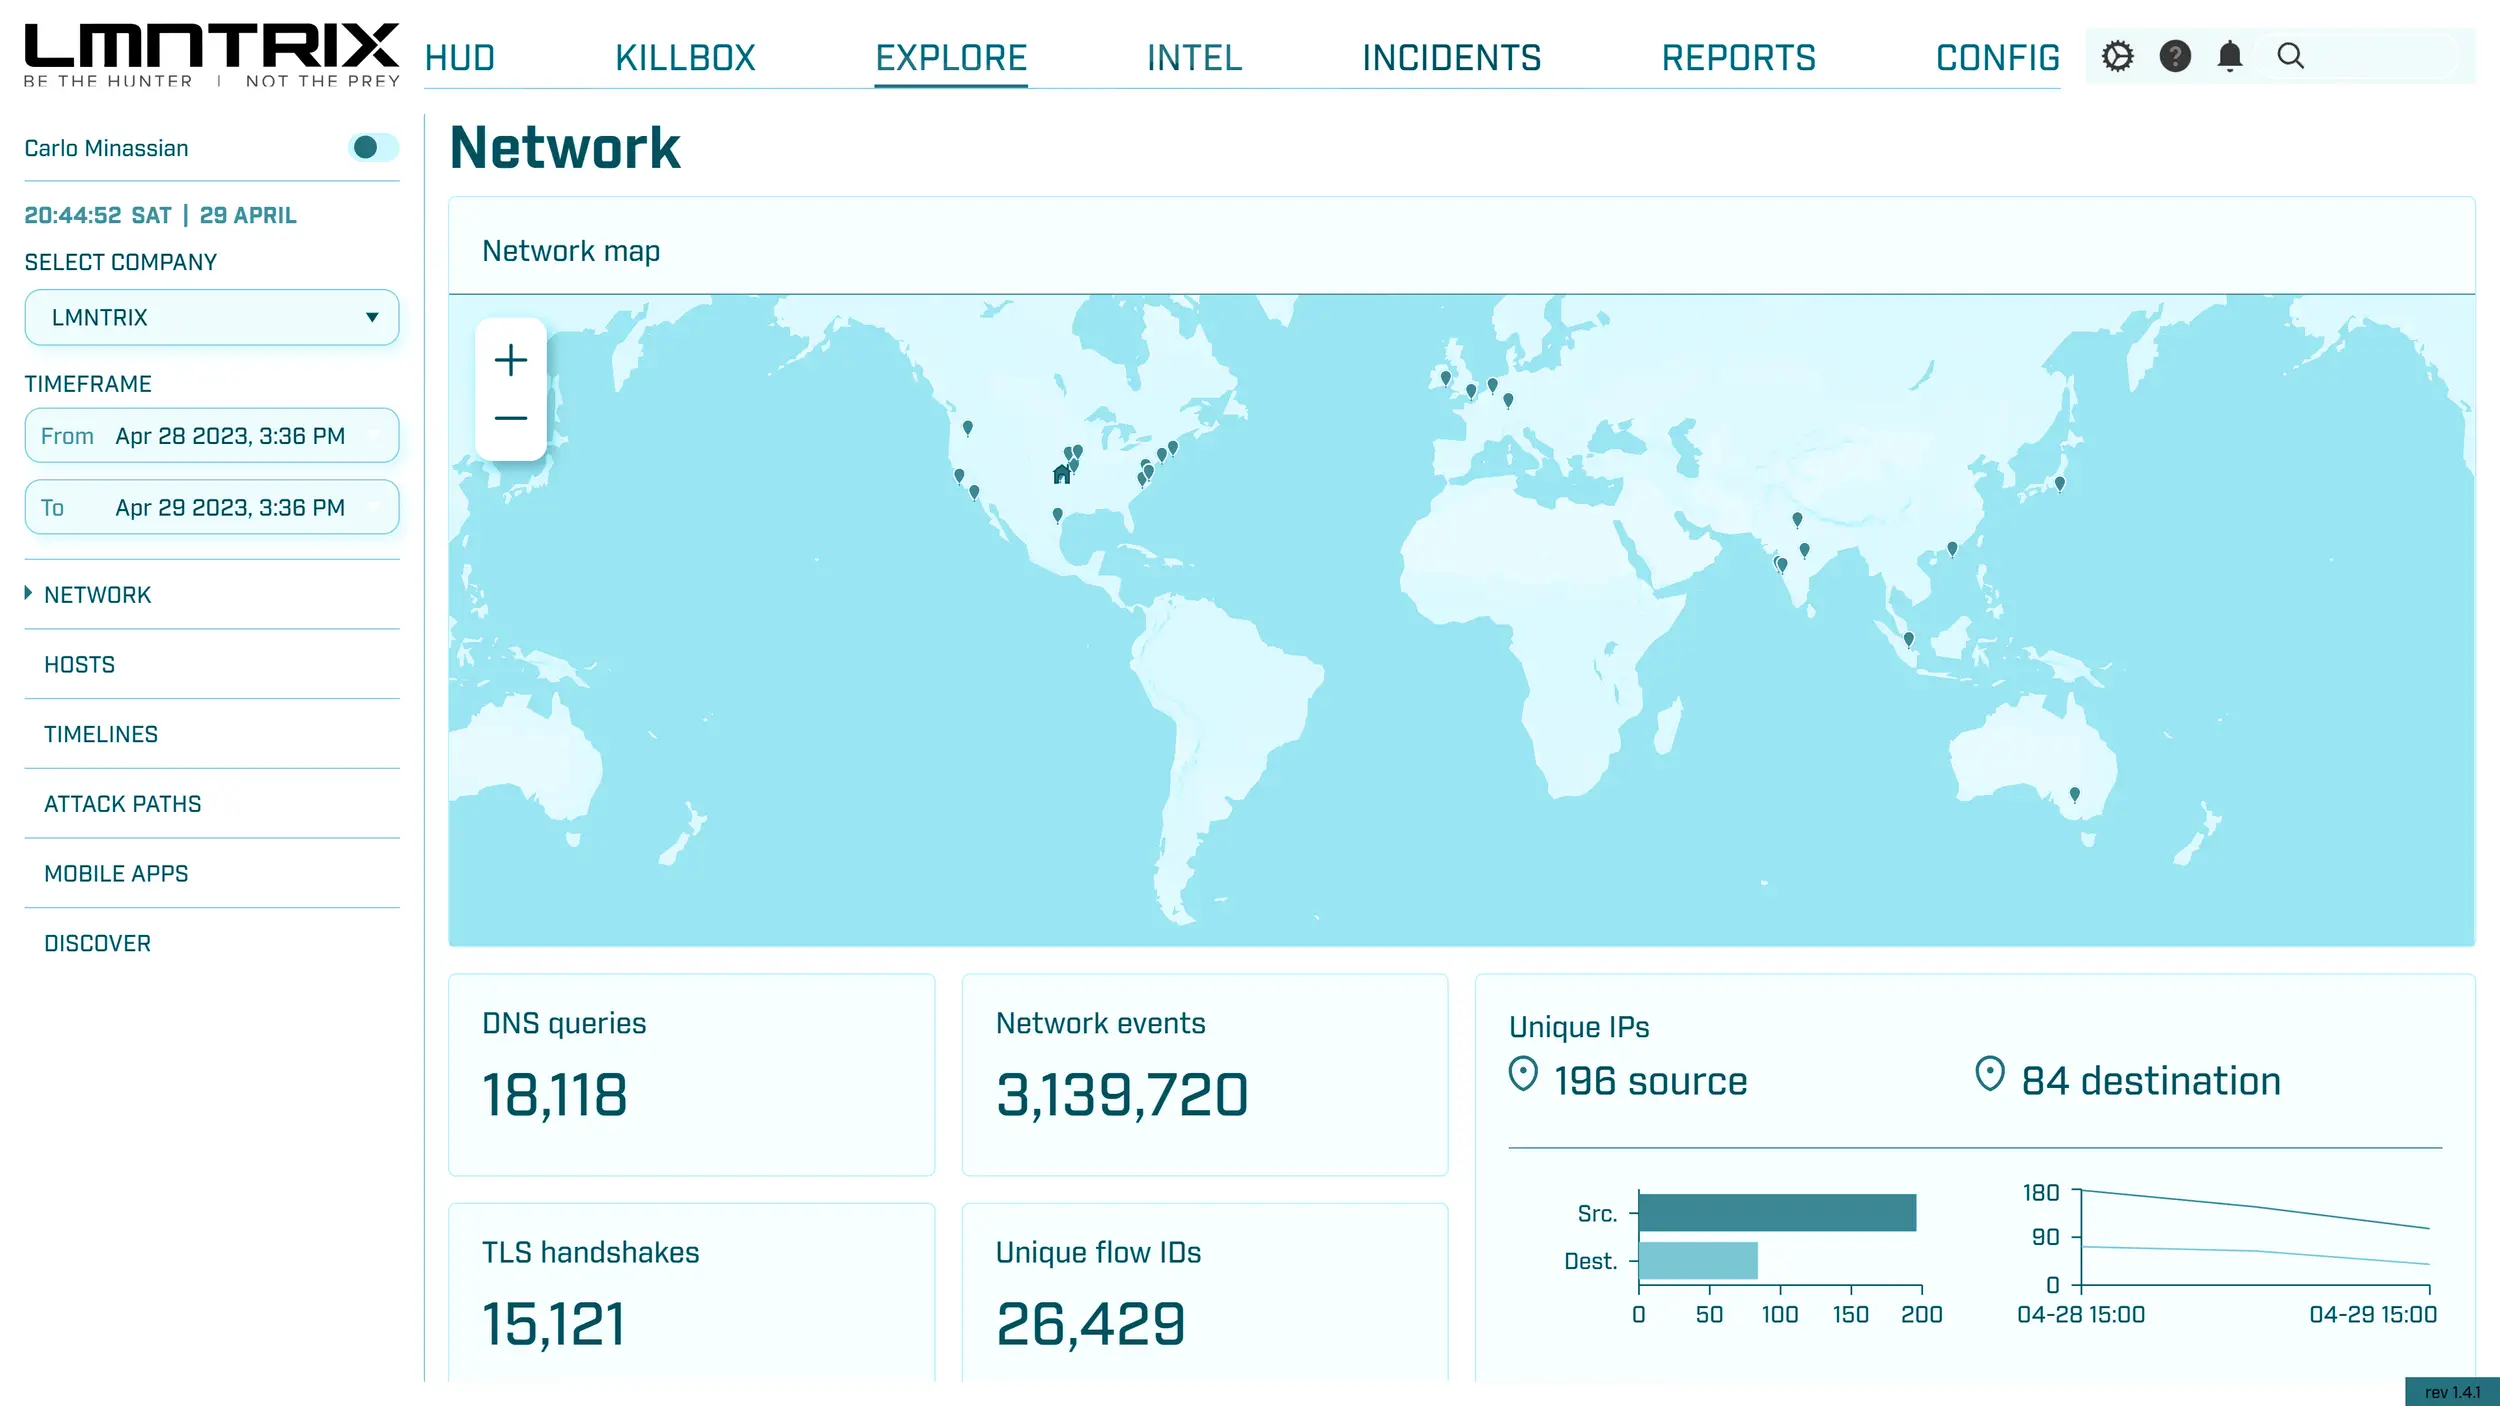The width and height of the screenshot is (2500, 1406).
Task: Click the search magnifier icon
Action: click(x=2290, y=56)
